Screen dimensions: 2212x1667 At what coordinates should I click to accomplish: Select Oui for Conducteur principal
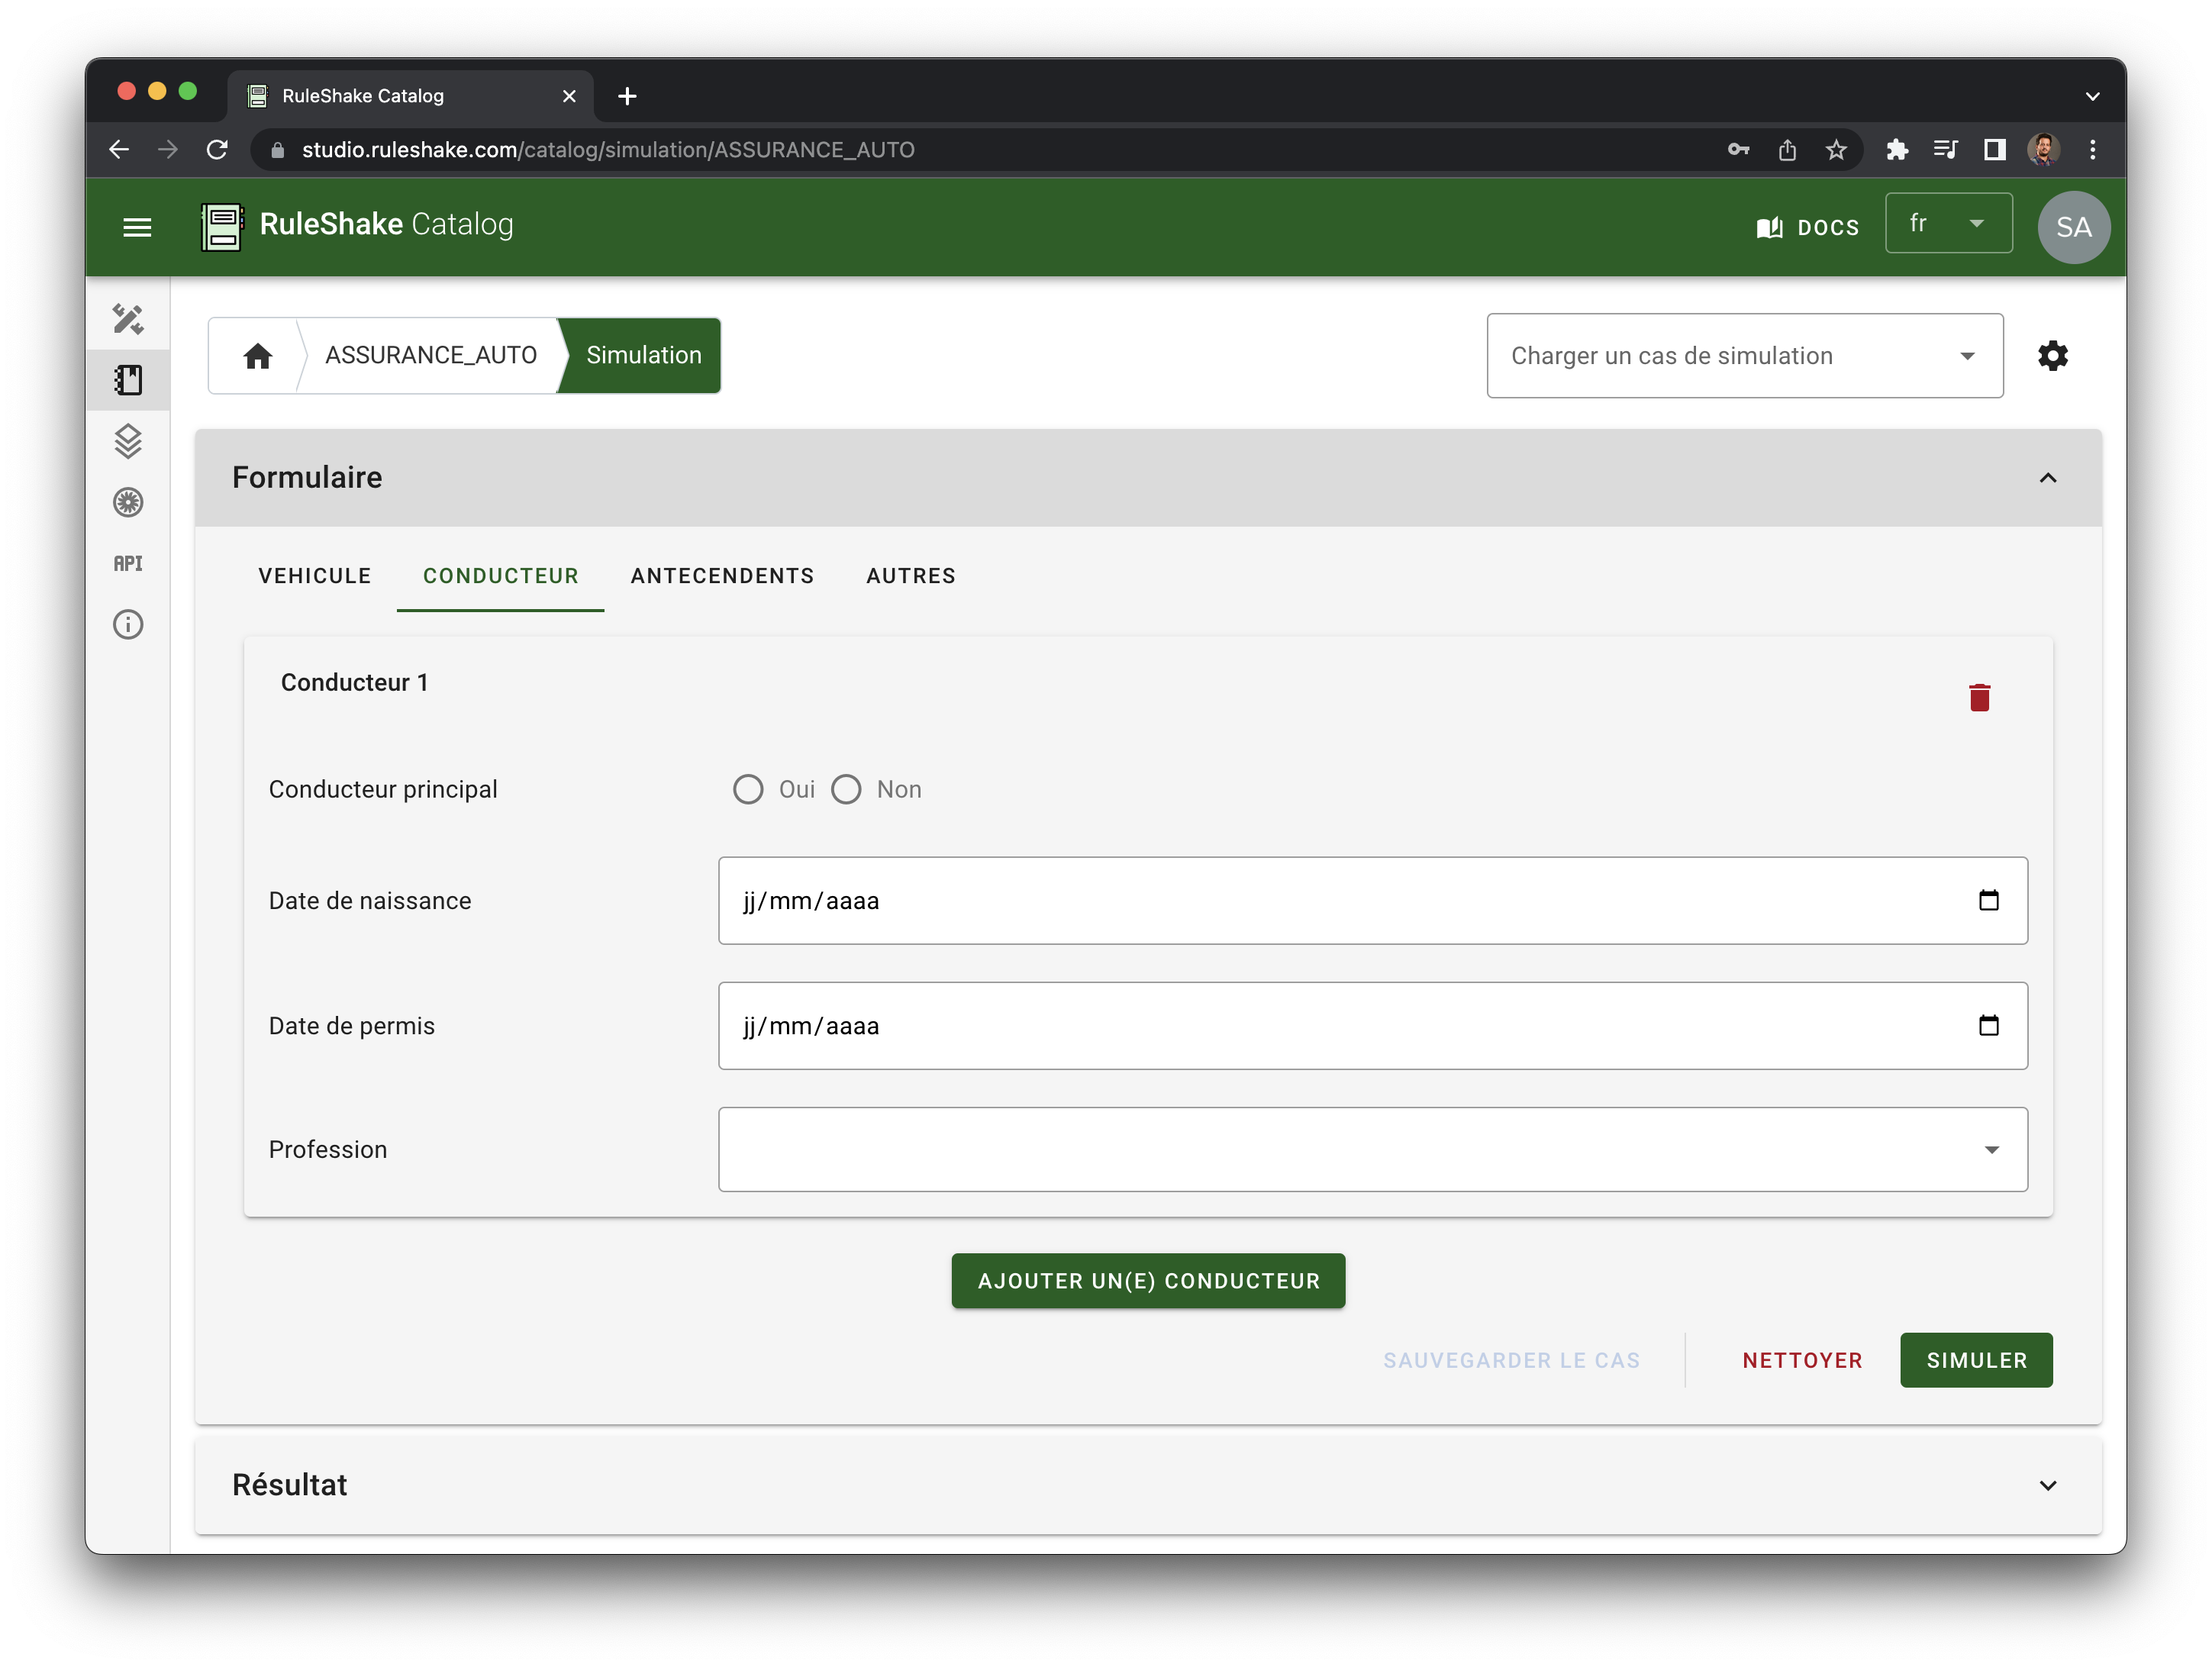pos(748,789)
